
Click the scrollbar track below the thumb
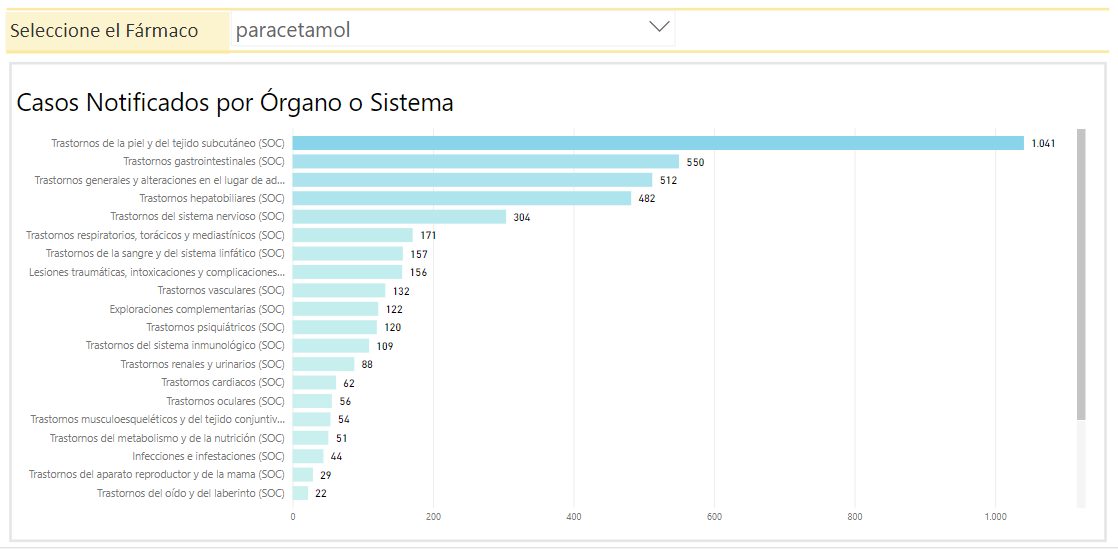coord(1081,465)
